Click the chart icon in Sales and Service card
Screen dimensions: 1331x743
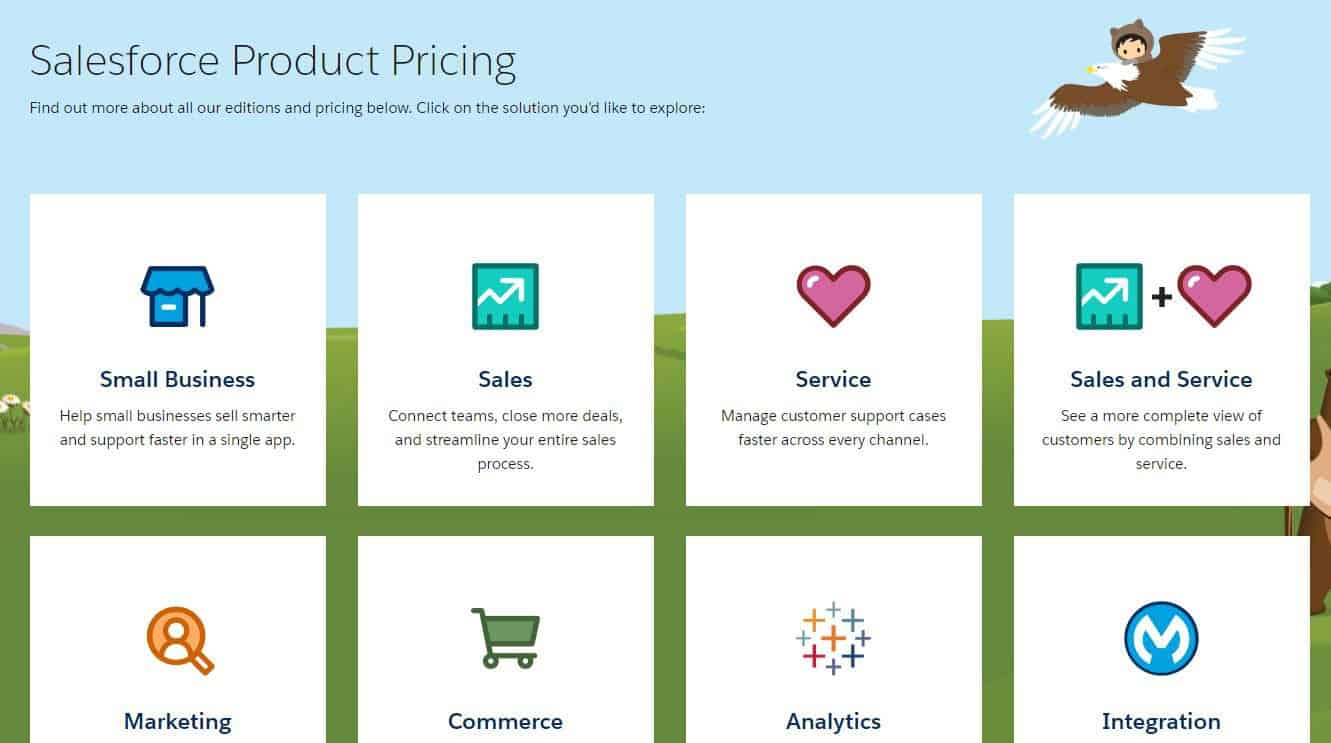click(1109, 296)
